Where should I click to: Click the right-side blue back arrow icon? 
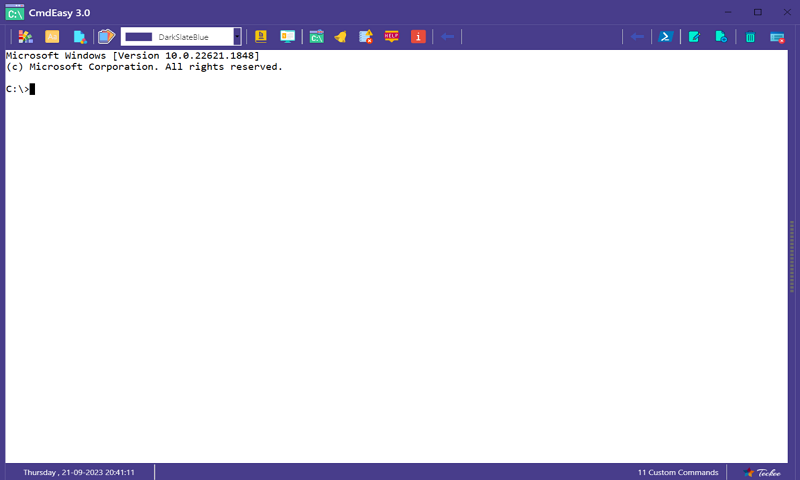(637, 37)
